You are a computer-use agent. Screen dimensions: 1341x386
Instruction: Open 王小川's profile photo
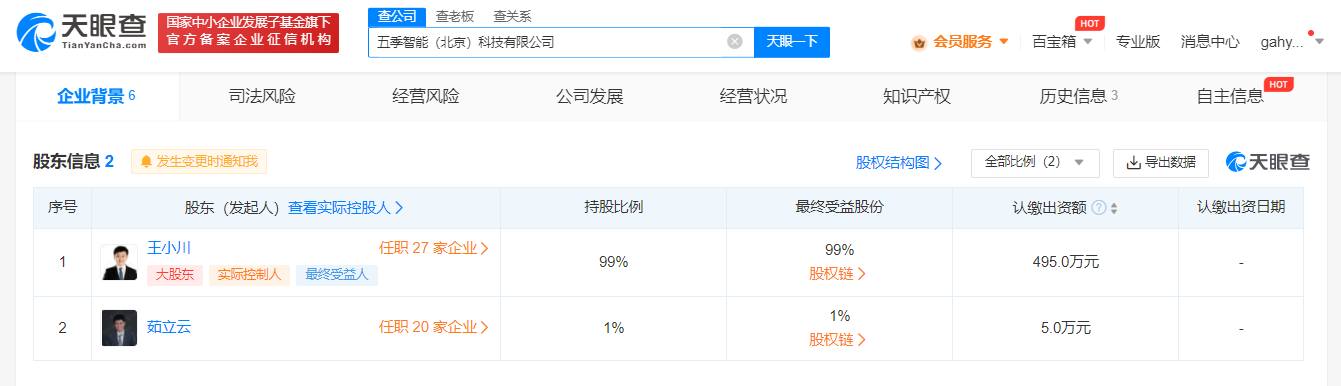click(119, 262)
